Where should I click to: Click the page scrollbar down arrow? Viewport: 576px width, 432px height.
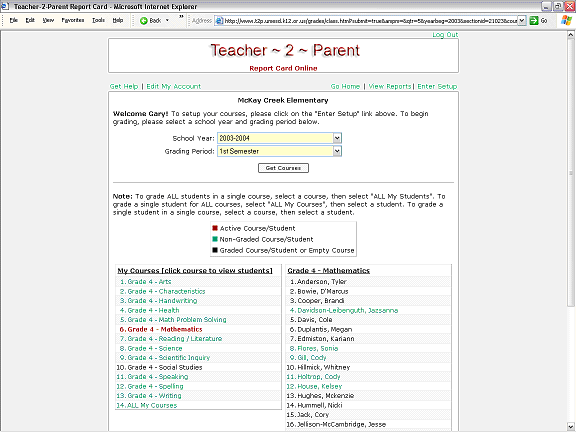[570, 427]
